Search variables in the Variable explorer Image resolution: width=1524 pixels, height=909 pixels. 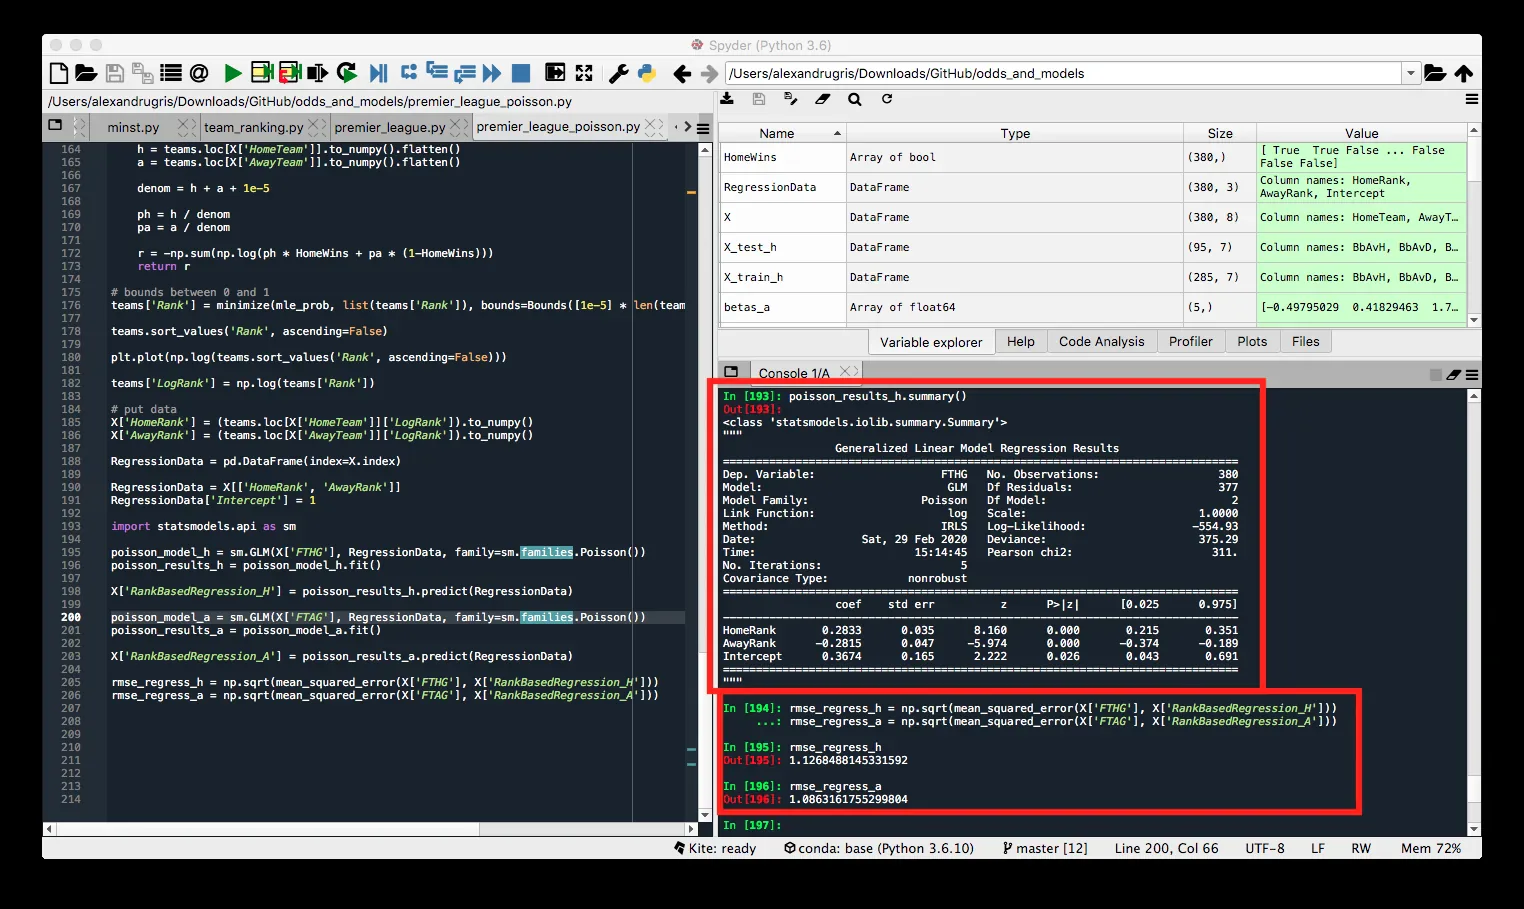(x=855, y=99)
